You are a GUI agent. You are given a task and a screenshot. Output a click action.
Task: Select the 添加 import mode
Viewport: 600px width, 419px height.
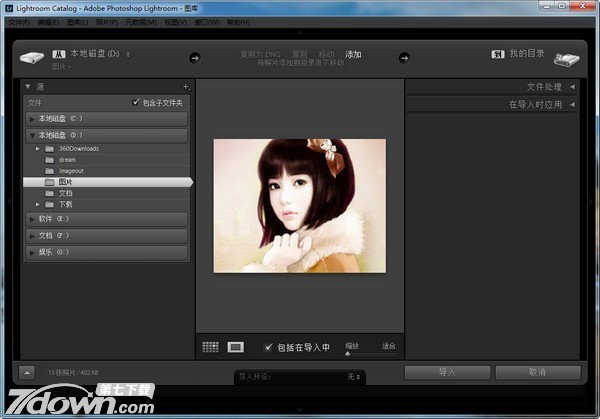pos(354,53)
